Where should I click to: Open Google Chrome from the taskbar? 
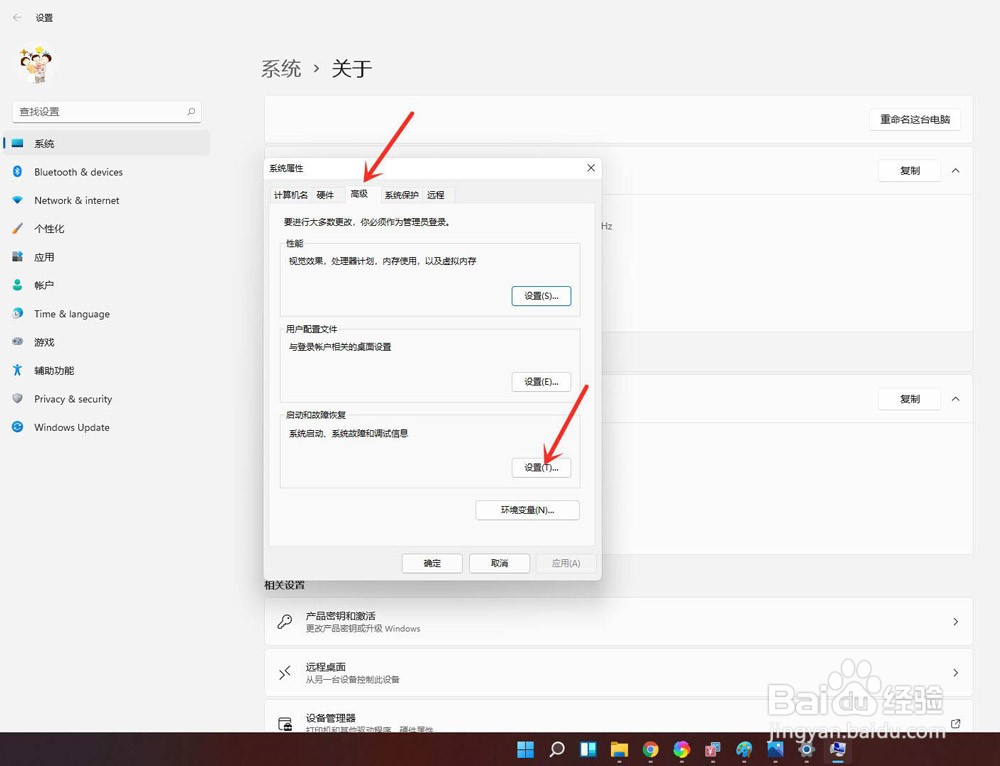pos(651,749)
